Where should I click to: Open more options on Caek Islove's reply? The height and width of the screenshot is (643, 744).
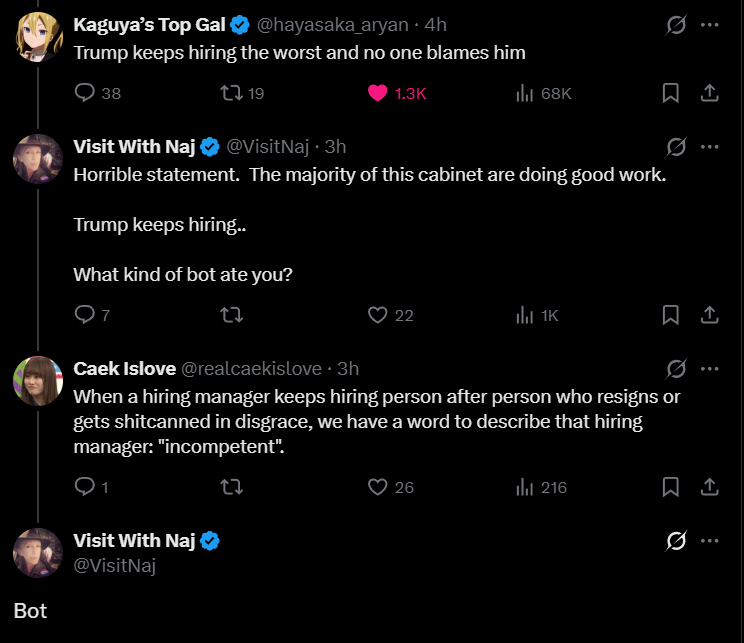point(710,369)
